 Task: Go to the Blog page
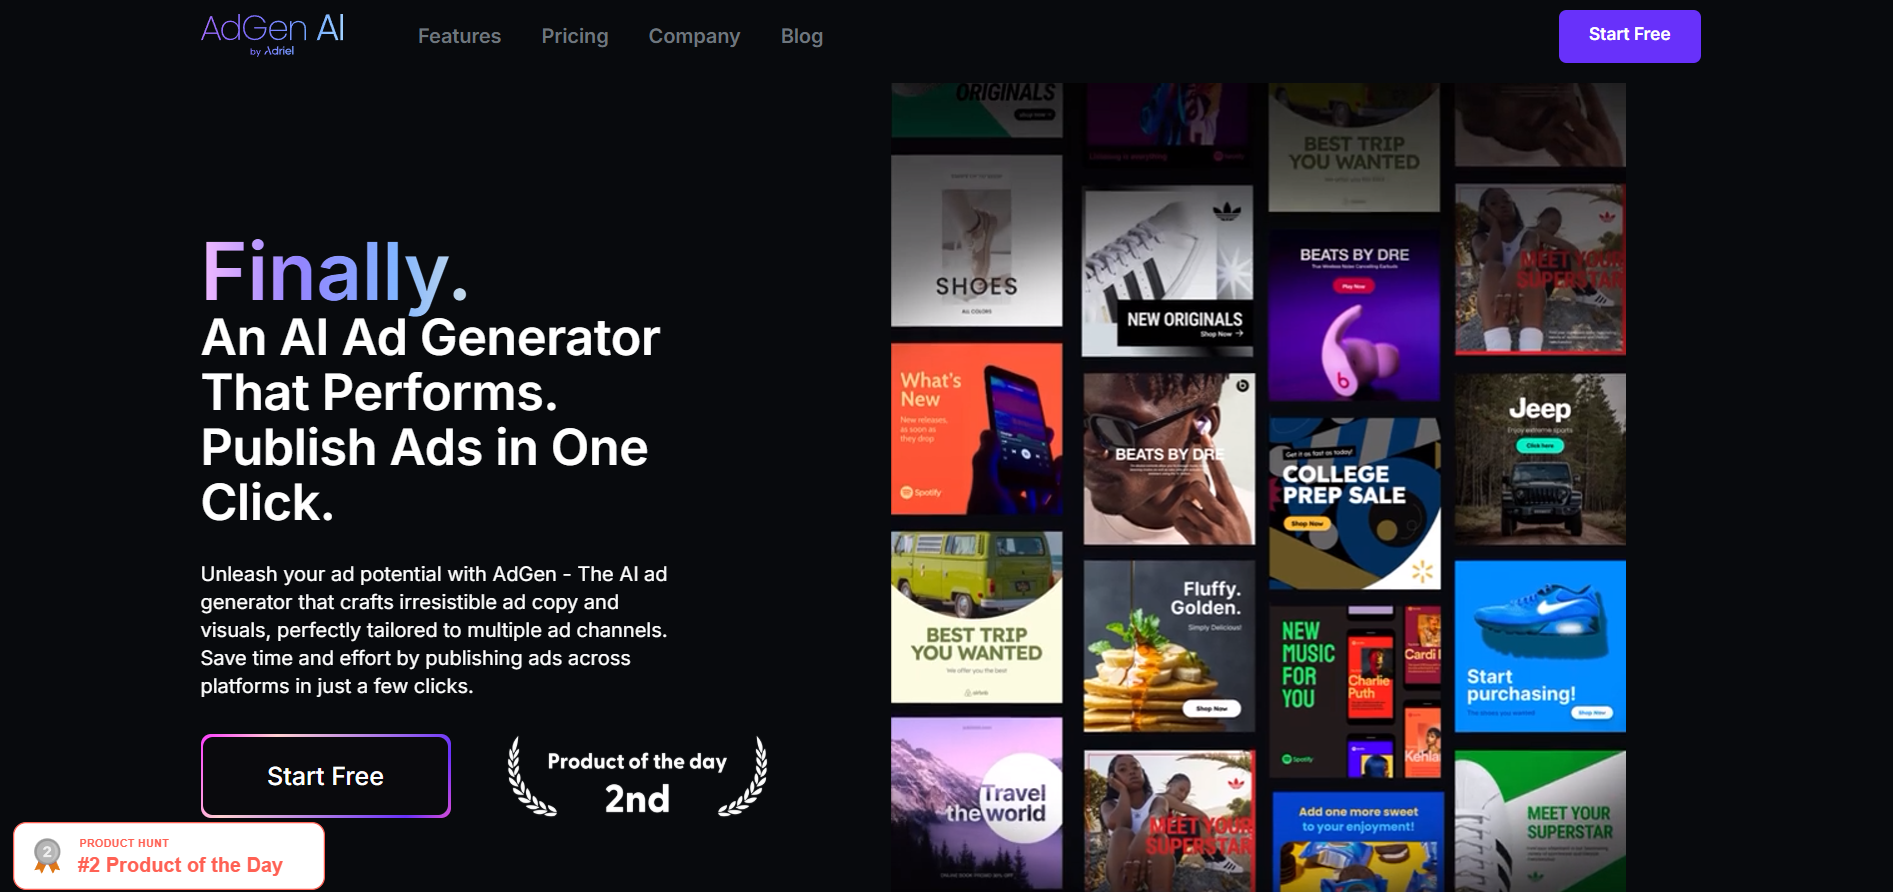[x=802, y=36]
